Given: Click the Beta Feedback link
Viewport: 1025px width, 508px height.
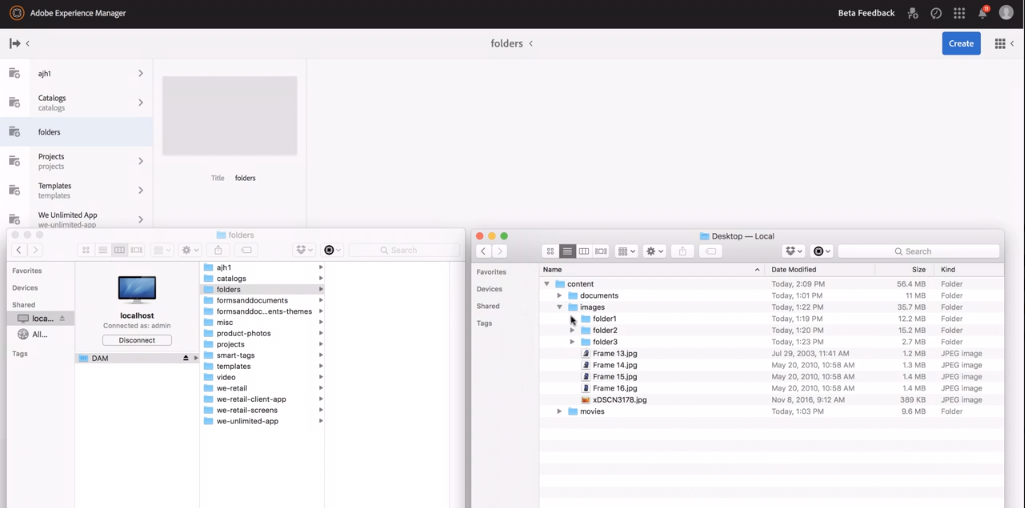Looking at the screenshot, I should [x=866, y=13].
